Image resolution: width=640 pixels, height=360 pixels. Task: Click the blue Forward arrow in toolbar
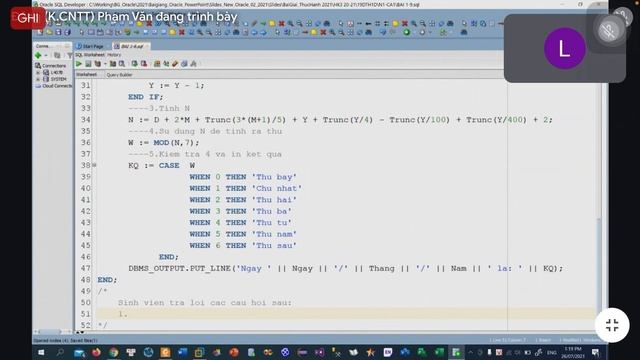[263, 32]
